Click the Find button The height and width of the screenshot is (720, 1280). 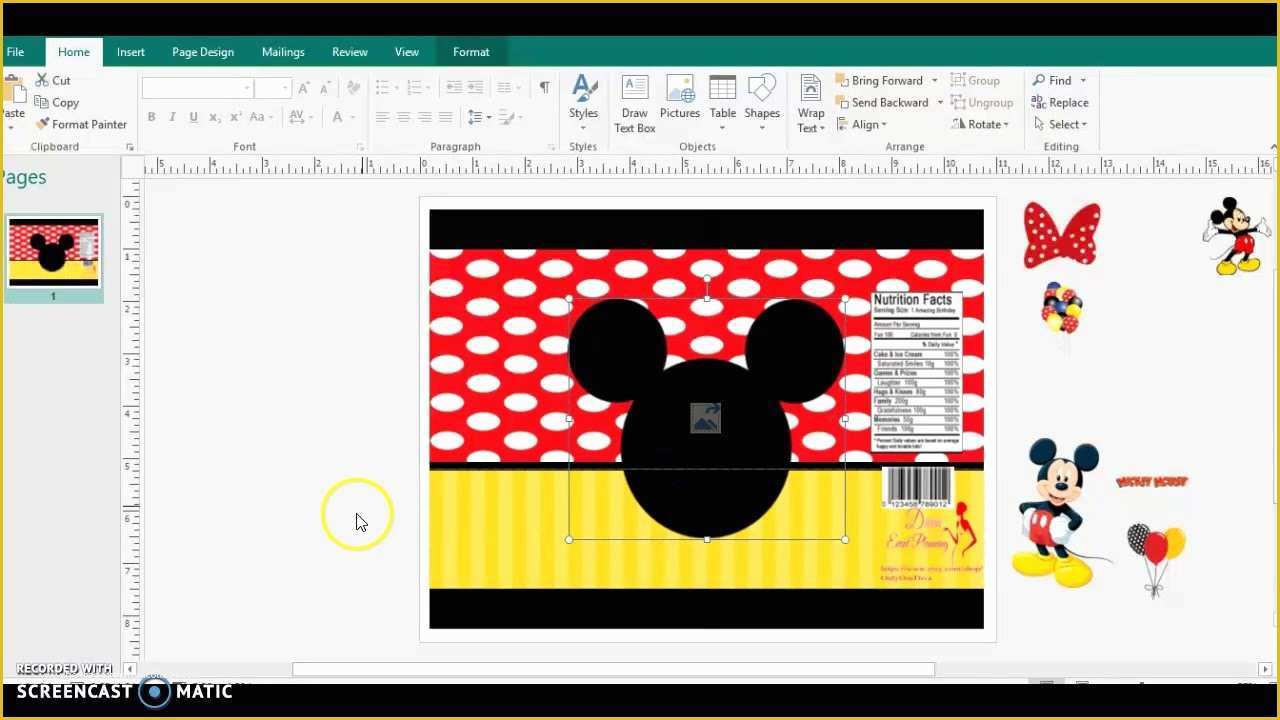pyautogui.click(x=1053, y=80)
